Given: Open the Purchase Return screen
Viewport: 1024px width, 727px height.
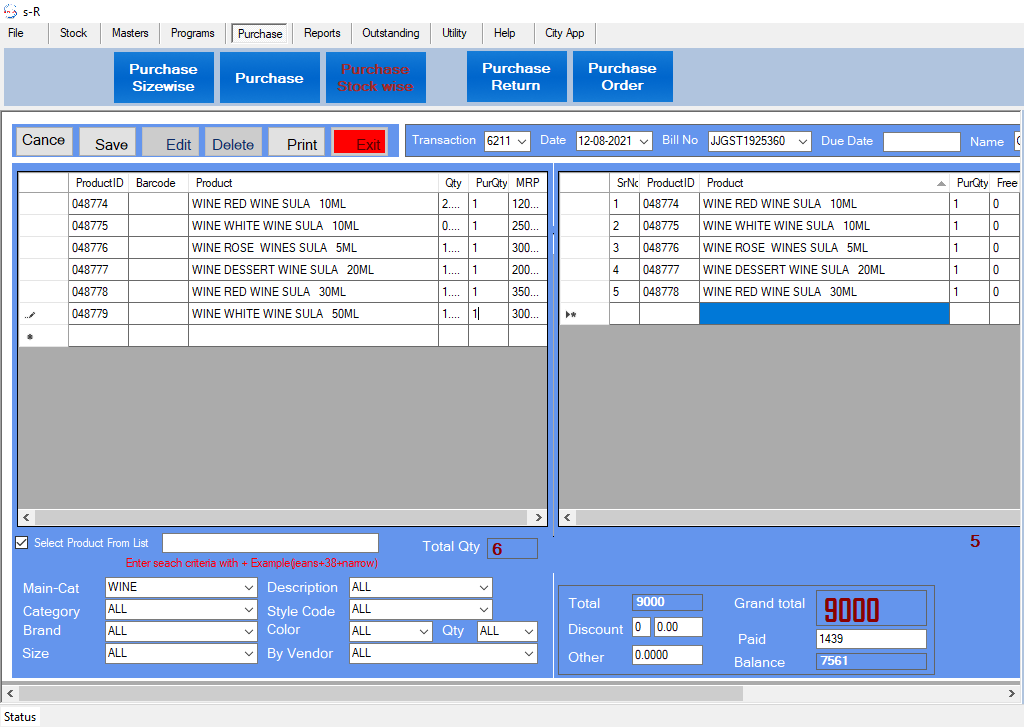Looking at the screenshot, I should tap(516, 77).
